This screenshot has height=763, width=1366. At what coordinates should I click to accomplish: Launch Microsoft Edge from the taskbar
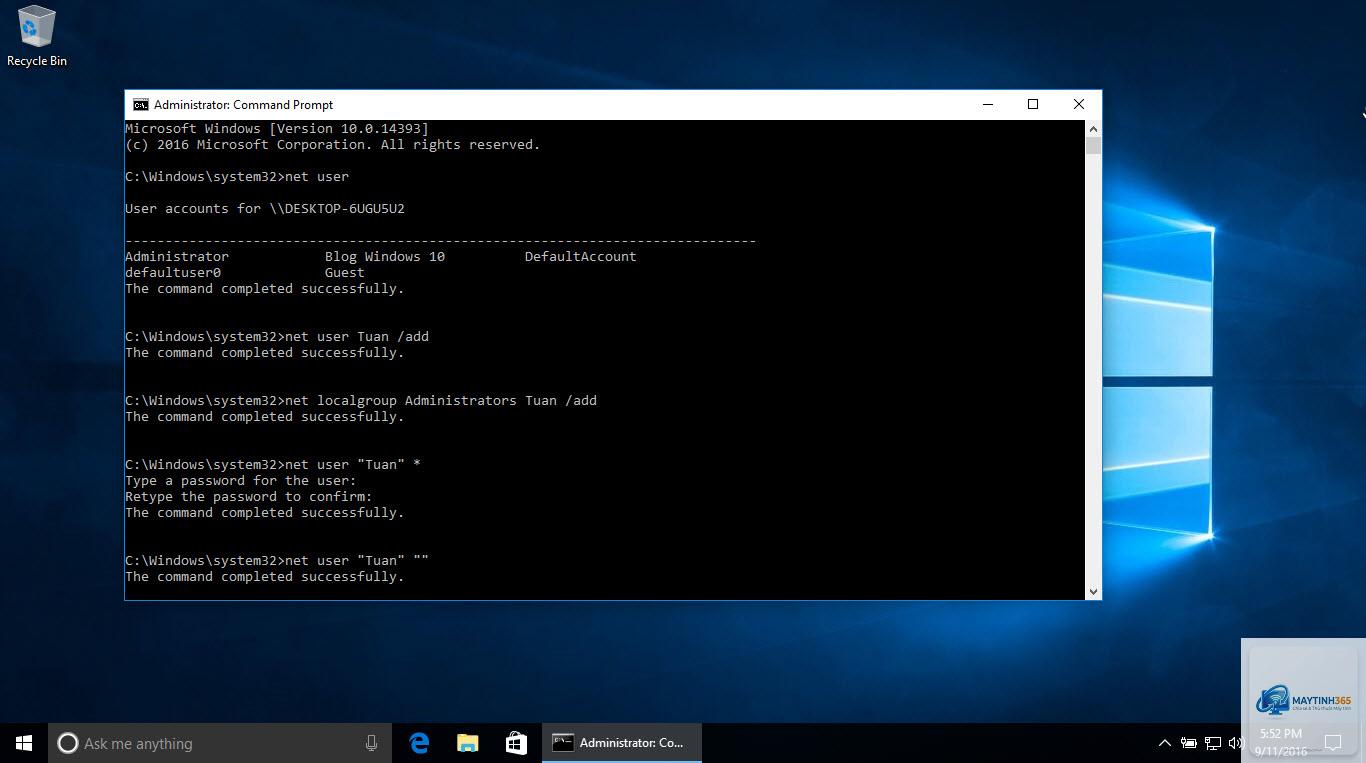(x=419, y=743)
